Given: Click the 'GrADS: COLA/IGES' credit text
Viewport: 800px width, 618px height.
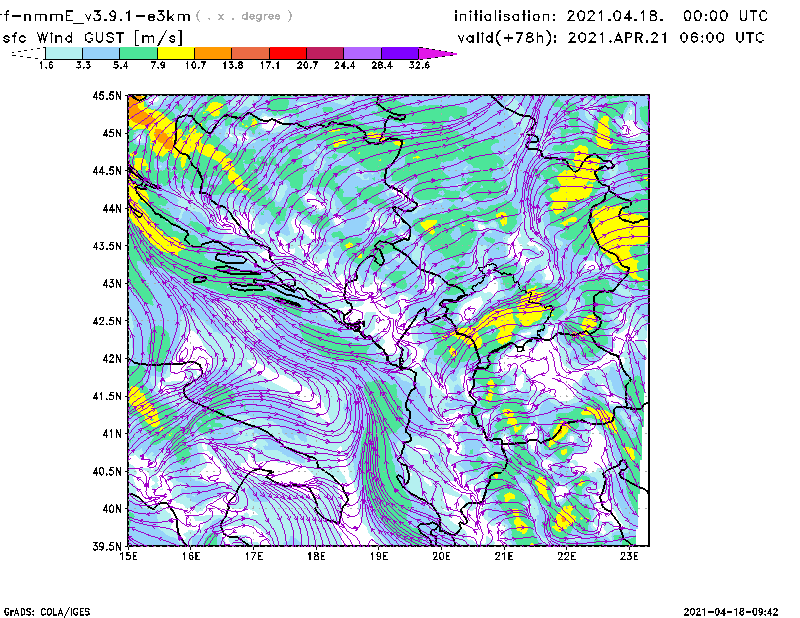Looking at the screenshot, I should point(47,612).
